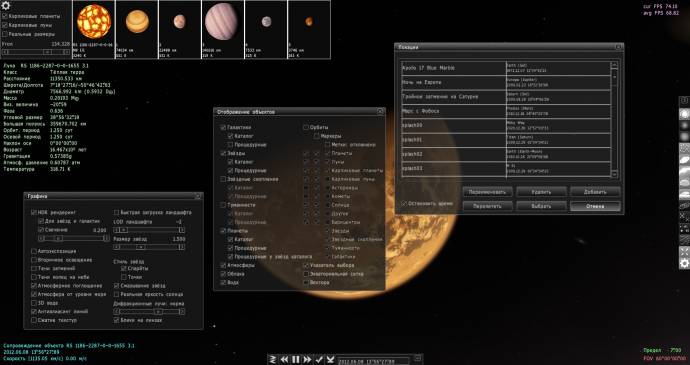Enable Сжатие текстур checkbox

tap(34, 320)
